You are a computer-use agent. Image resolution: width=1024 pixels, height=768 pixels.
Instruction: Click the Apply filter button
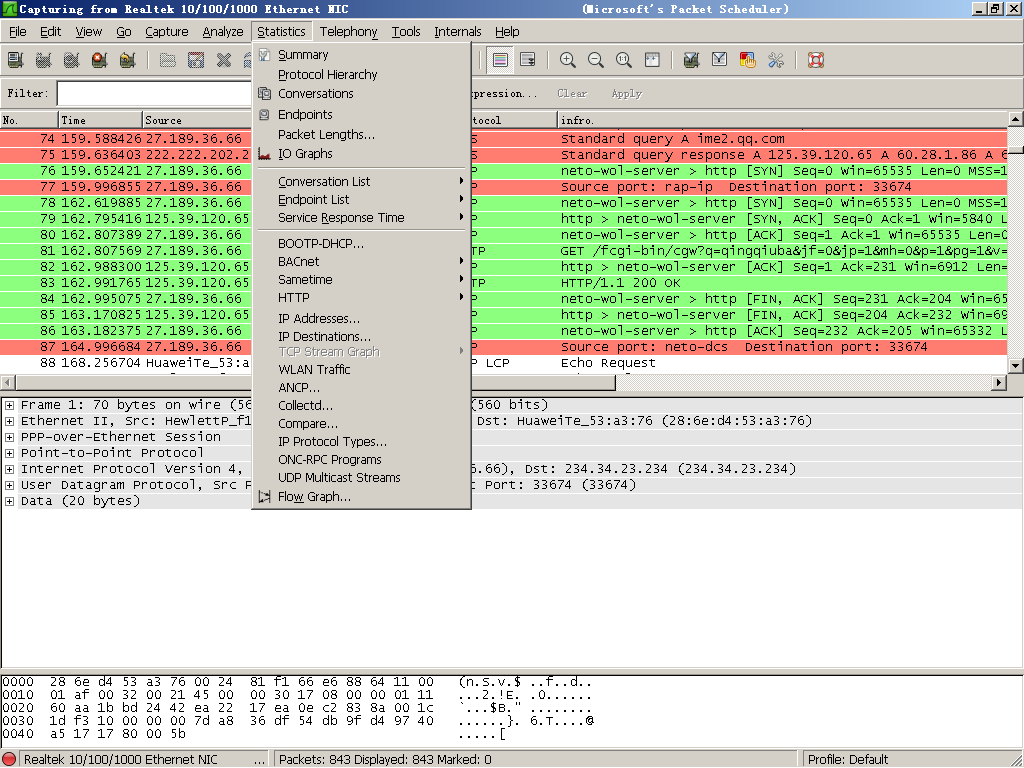point(627,93)
